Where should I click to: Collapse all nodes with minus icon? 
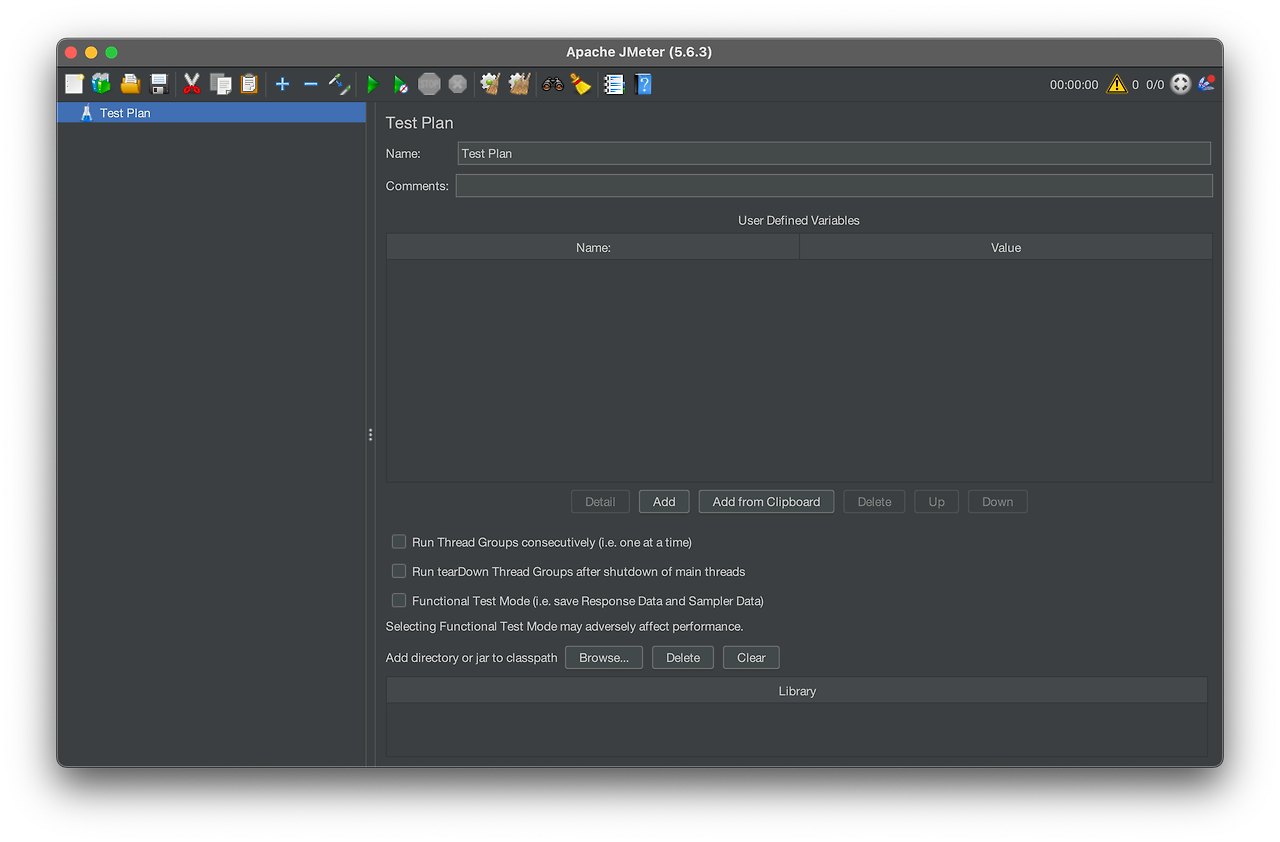click(310, 84)
